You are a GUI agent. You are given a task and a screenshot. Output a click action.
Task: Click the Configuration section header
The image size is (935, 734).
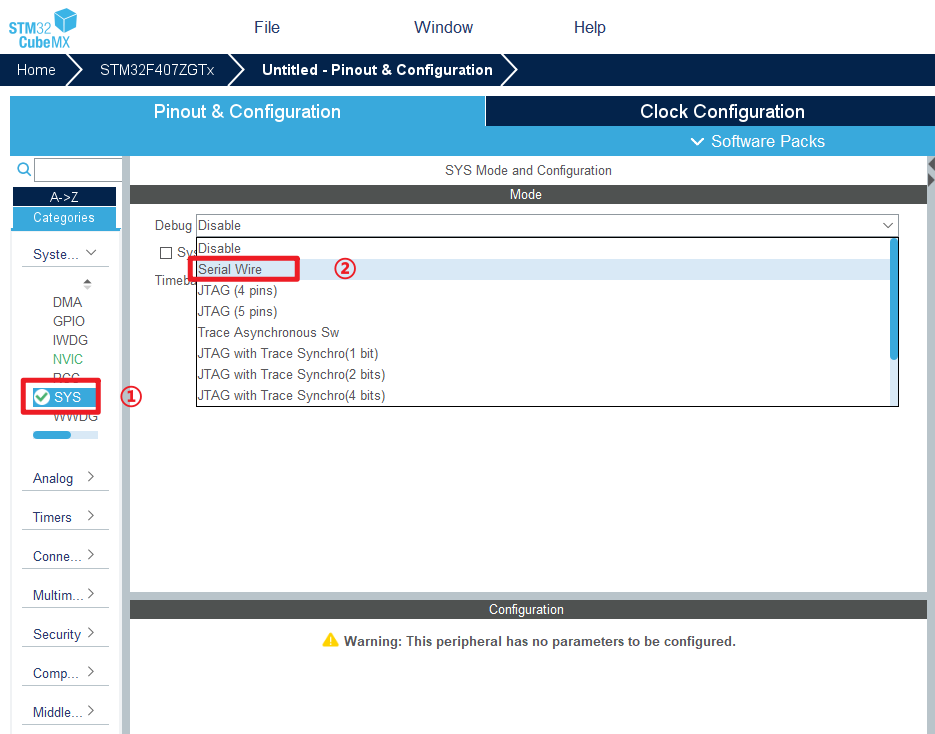(528, 609)
